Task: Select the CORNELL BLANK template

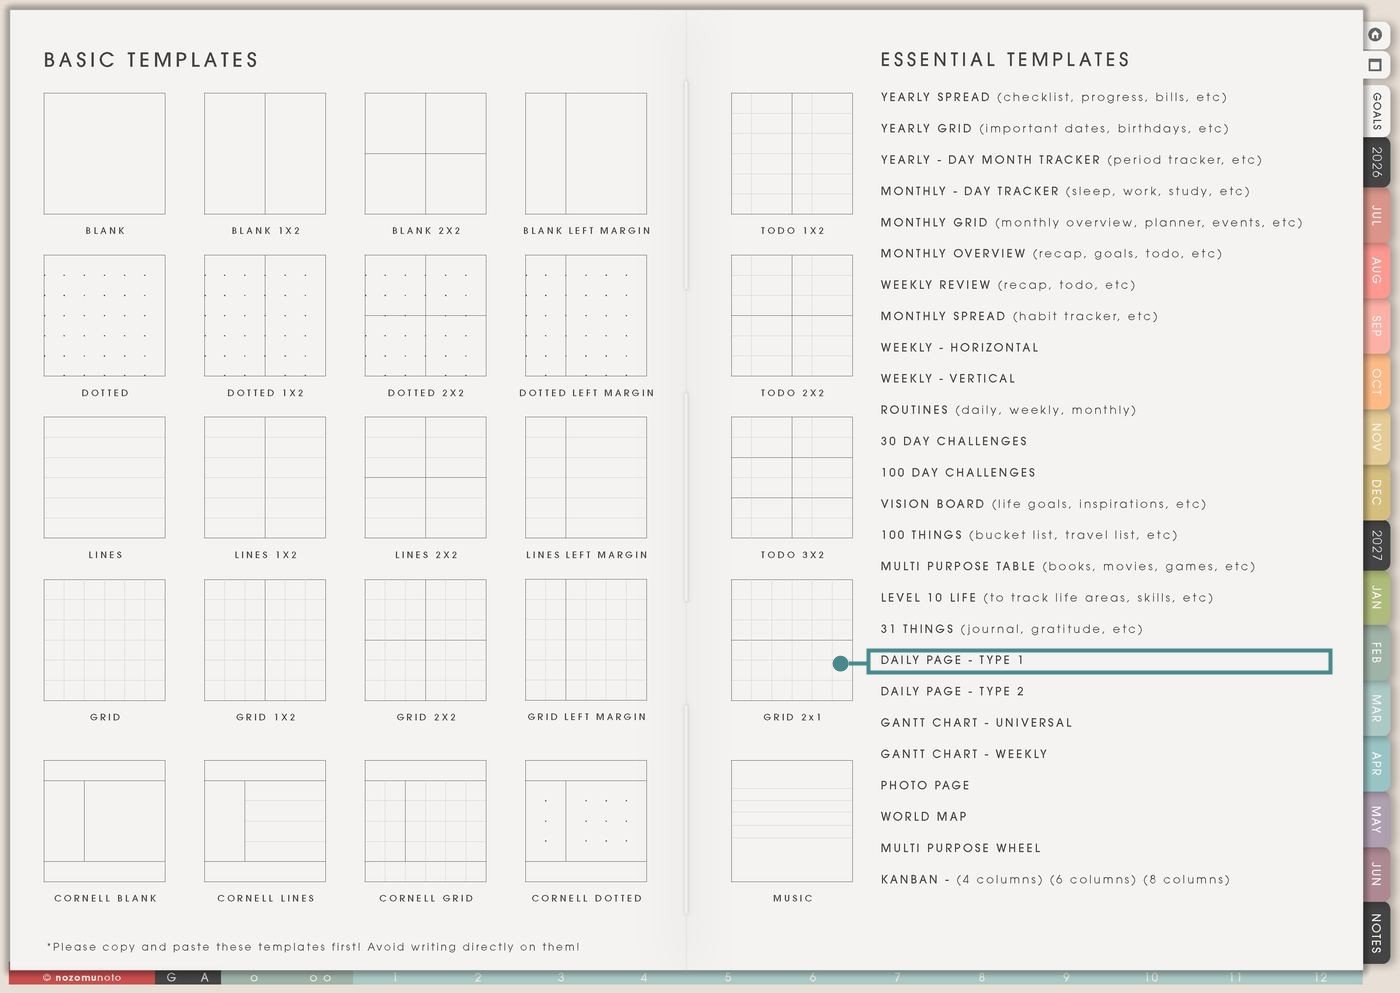Action: click(x=105, y=821)
